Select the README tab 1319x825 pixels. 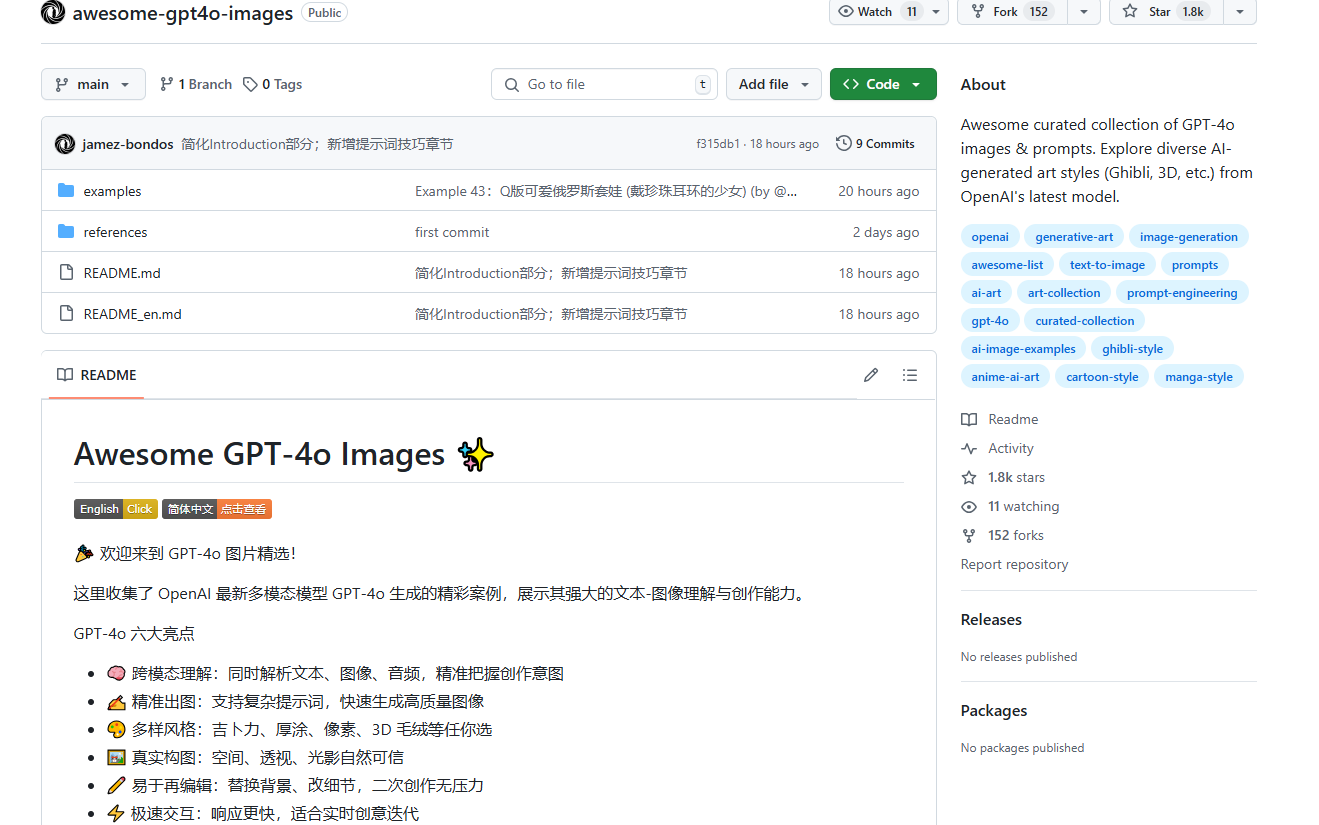pyautogui.click(x=96, y=375)
